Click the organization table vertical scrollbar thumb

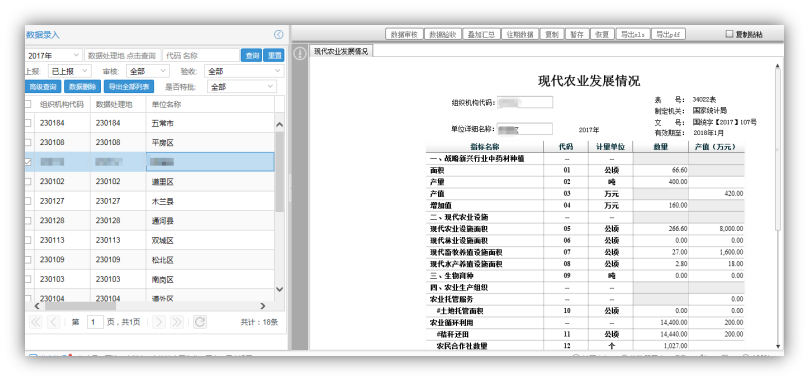tap(279, 172)
